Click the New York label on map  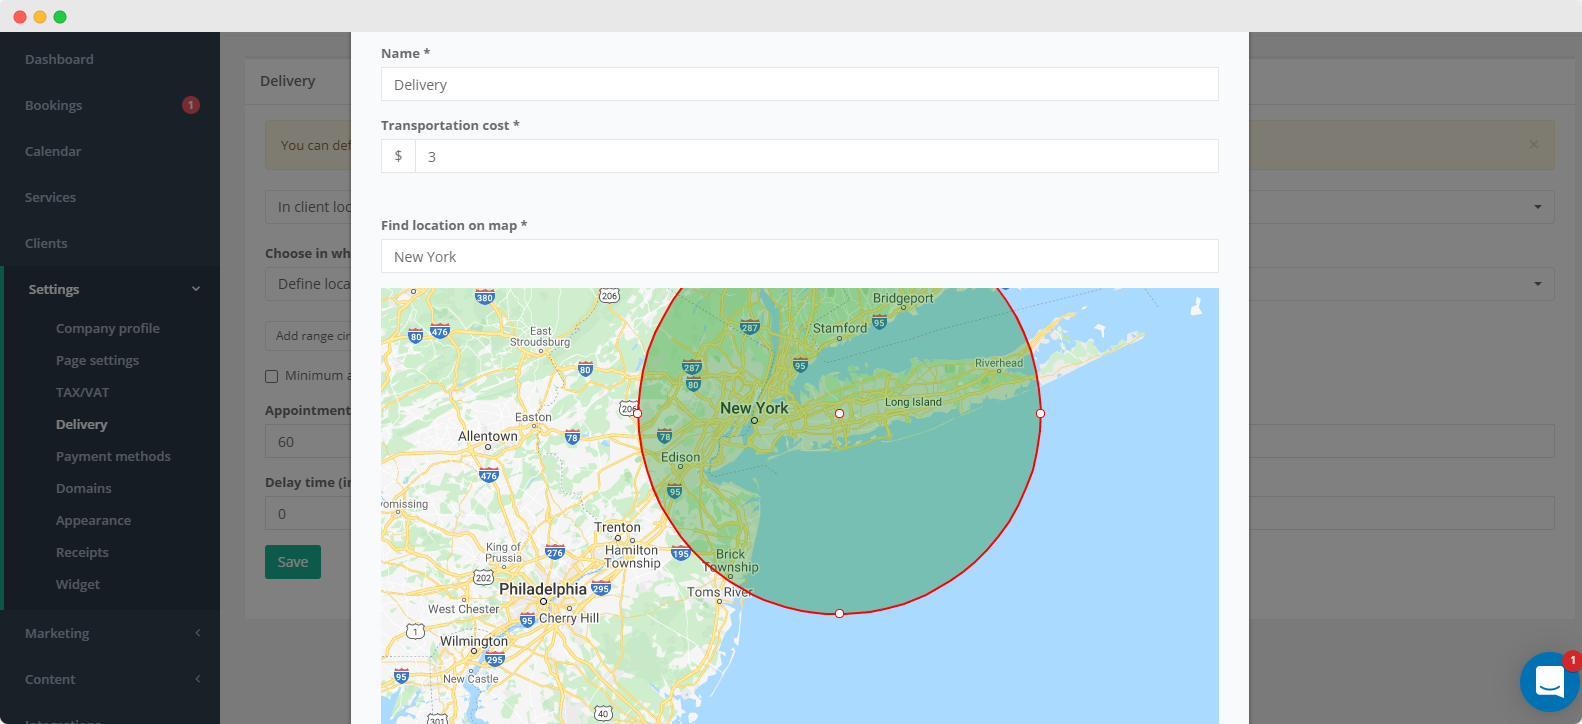(x=754, y=408)
